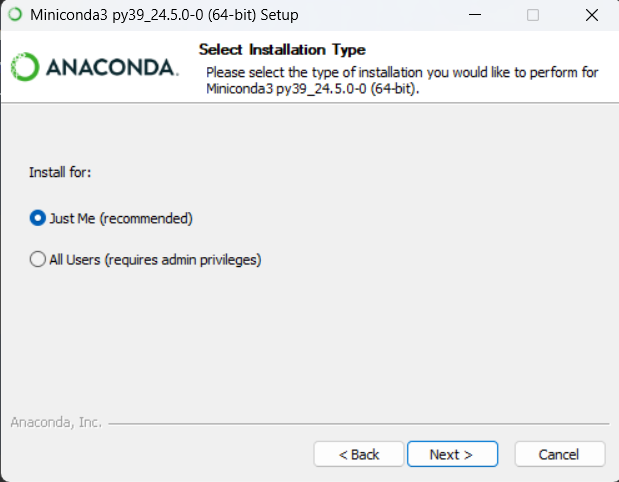619x482 pixels.
Task: Cancel the Miniconda3 setup
Action: 559,454
